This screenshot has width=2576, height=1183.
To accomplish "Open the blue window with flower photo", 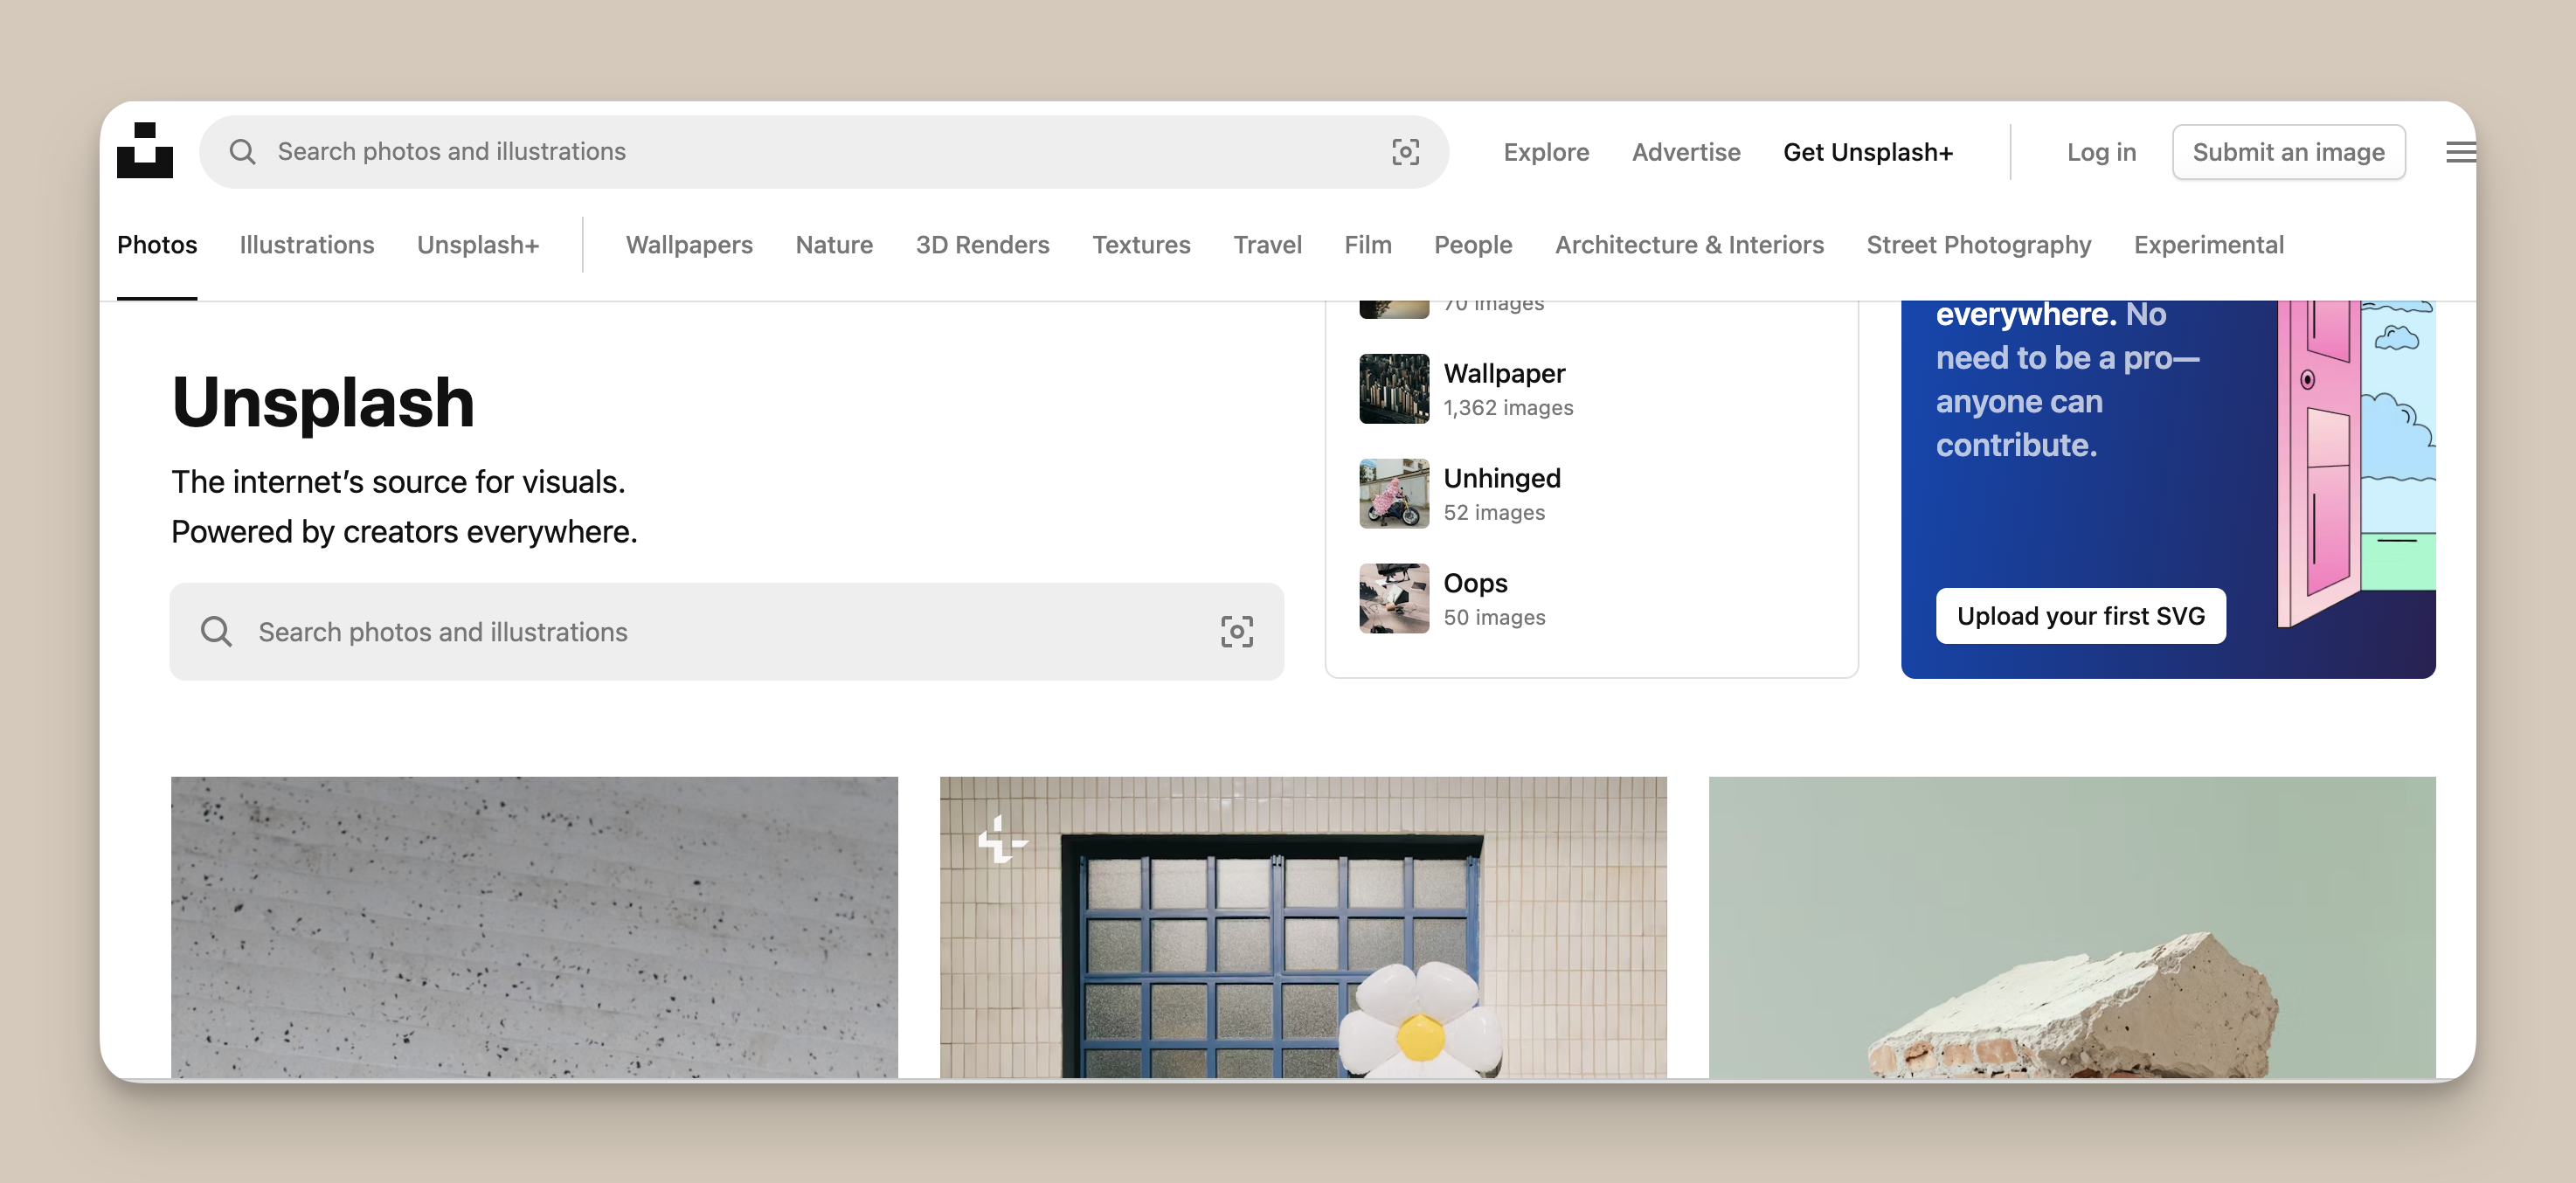I will (1303, 927).
